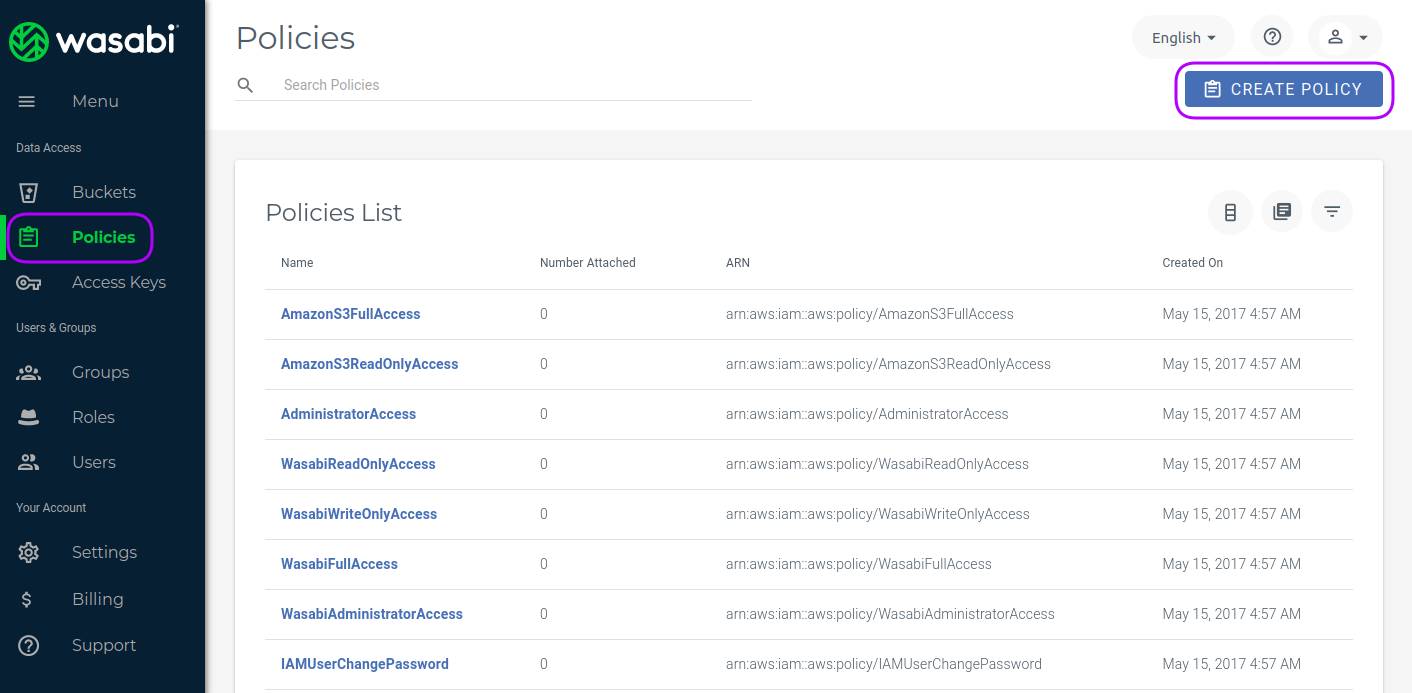Click the Roles hat icon

tap(29, 417)
